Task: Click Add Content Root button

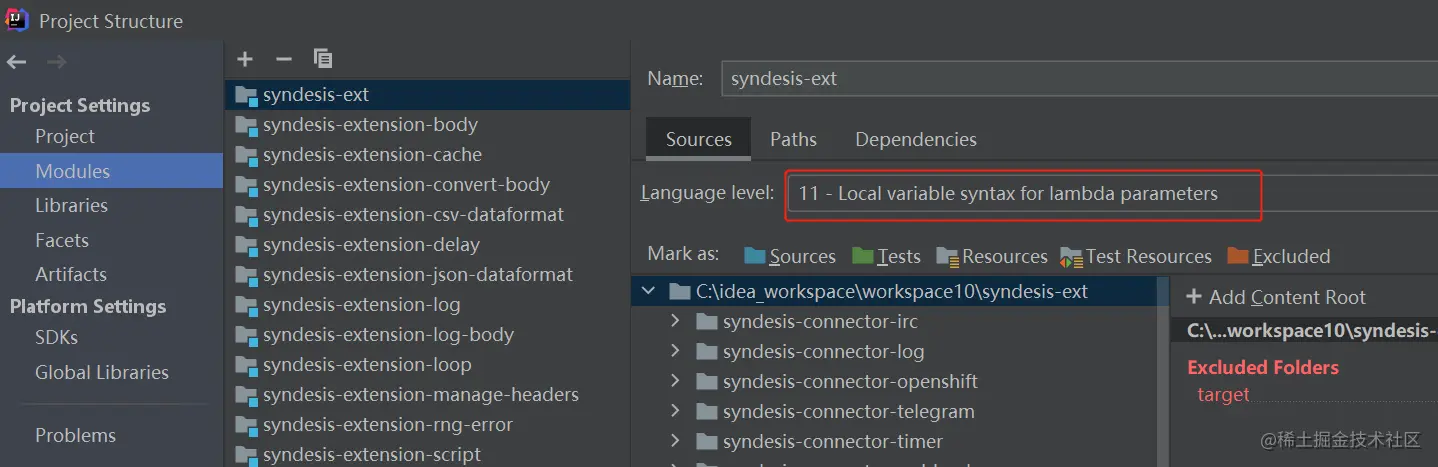Action: click(1275, 297)
